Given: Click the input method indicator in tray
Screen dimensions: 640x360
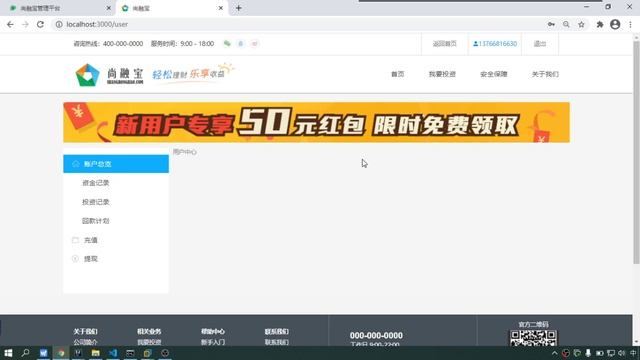Looking at the screenshot, I should tap(633, 353).
